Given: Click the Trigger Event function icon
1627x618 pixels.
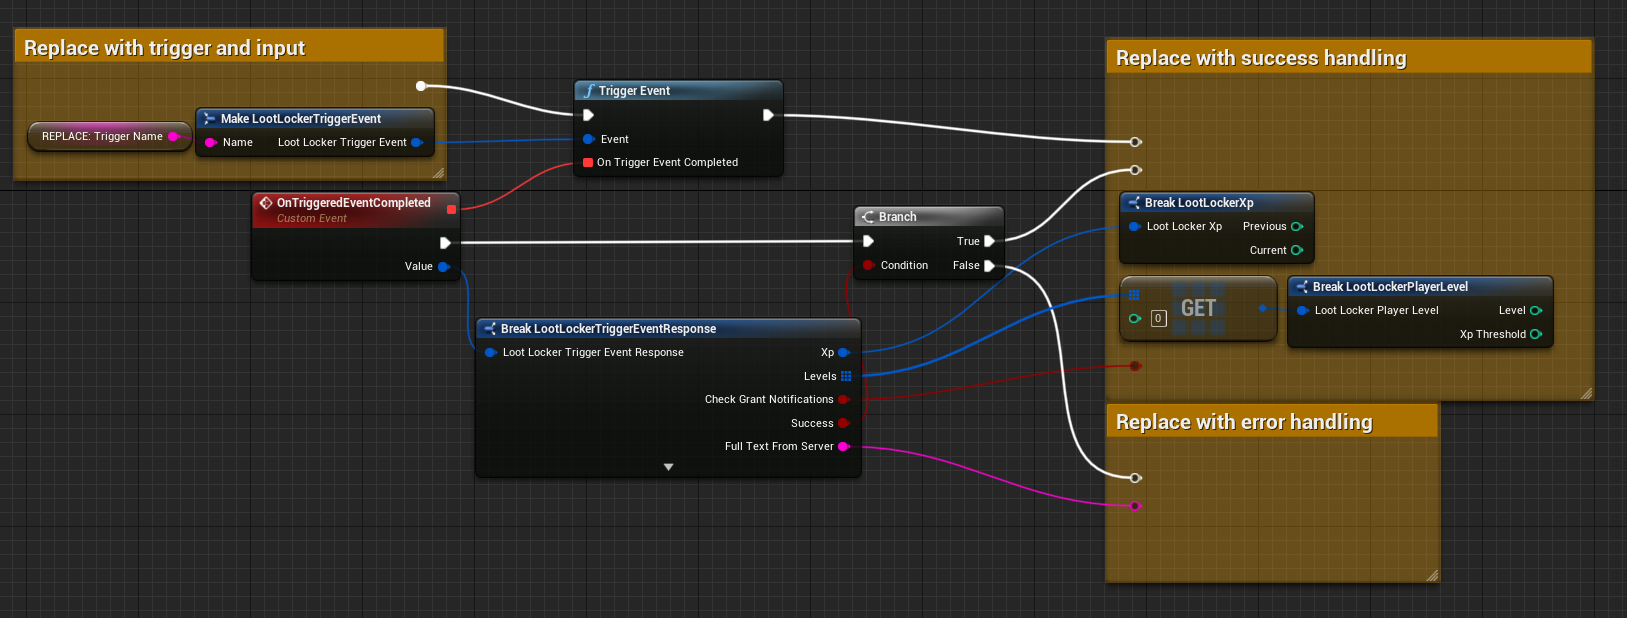Looking at the screenshot, I should coord(589,91).
